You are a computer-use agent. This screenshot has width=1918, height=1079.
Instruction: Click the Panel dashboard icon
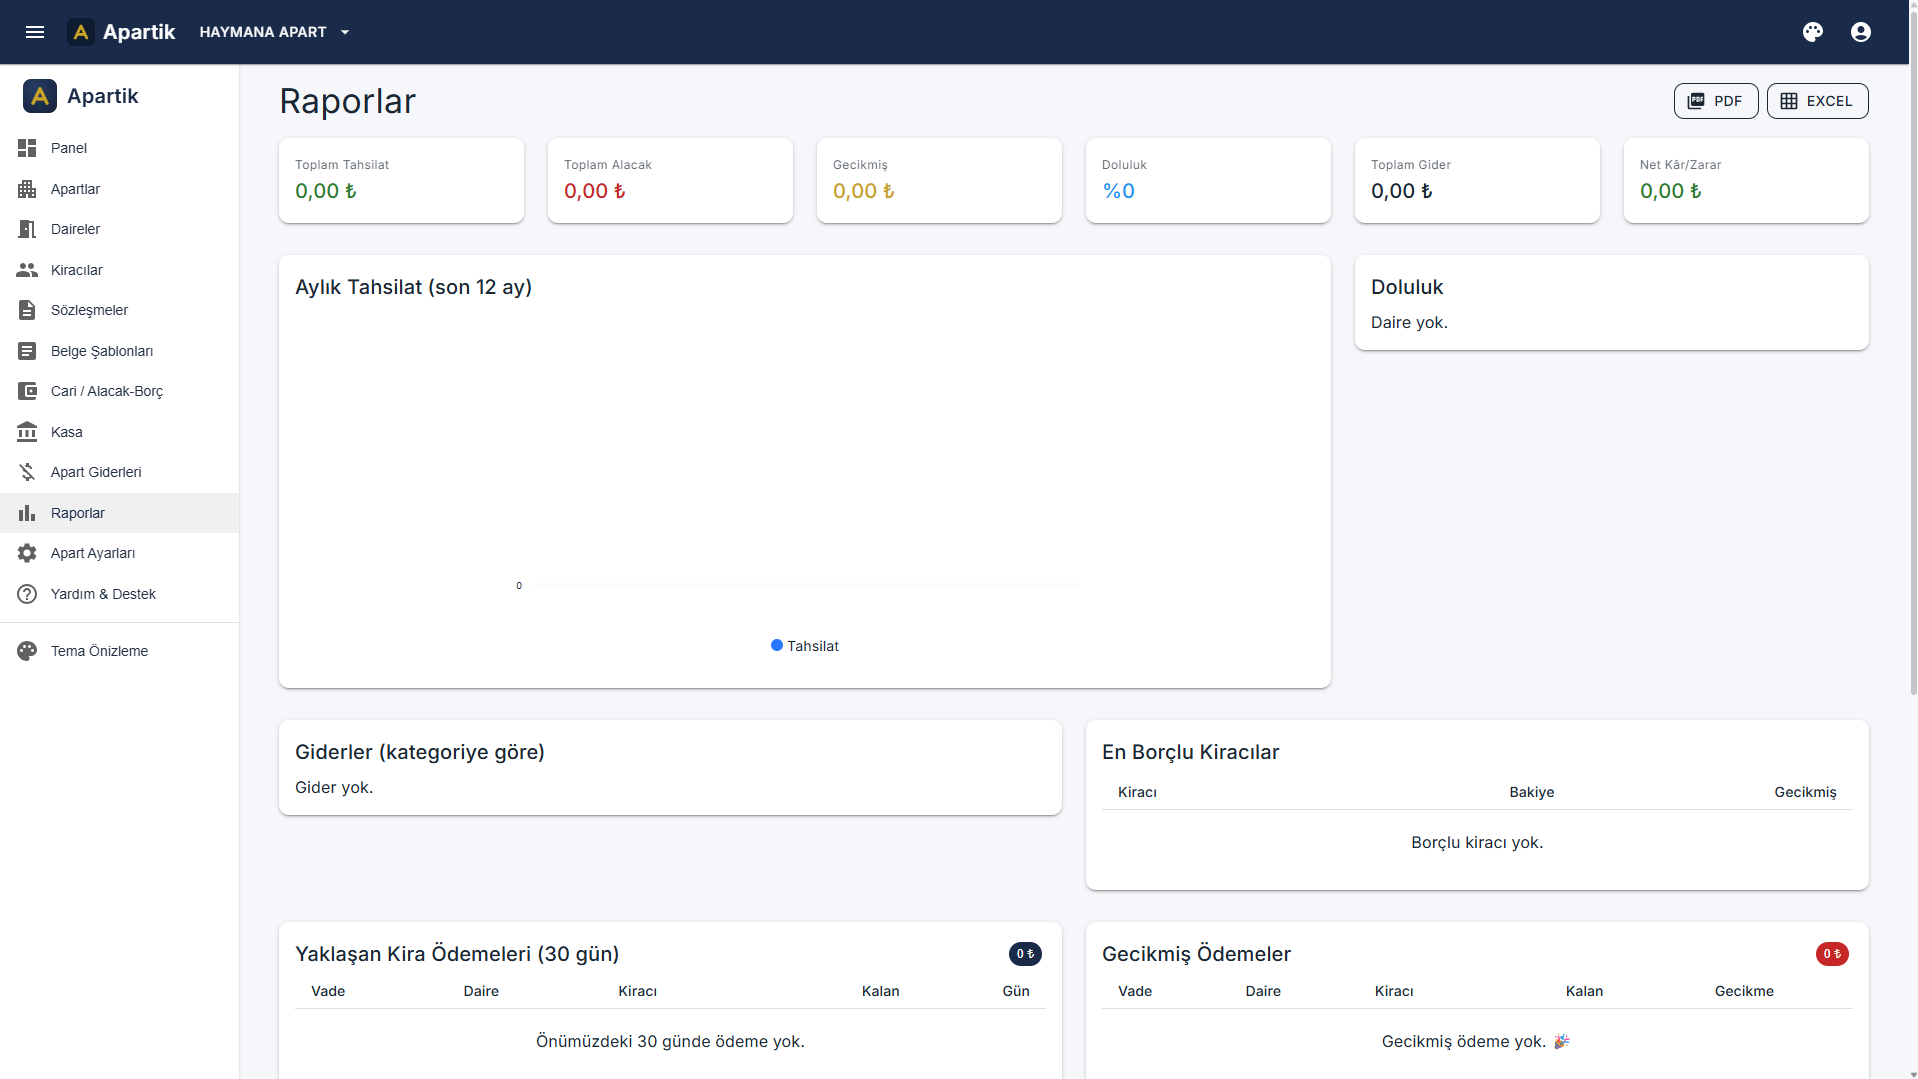click(27, 148)
